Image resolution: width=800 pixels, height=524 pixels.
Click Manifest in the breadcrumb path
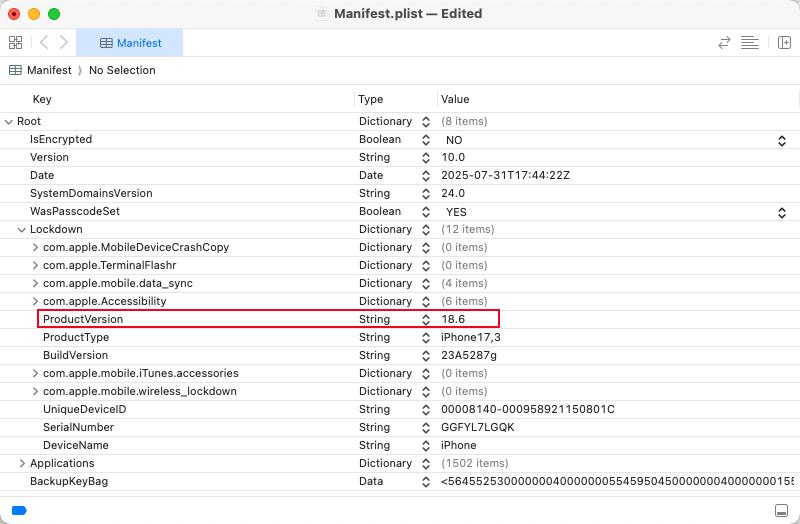click(x=49, y=70)
